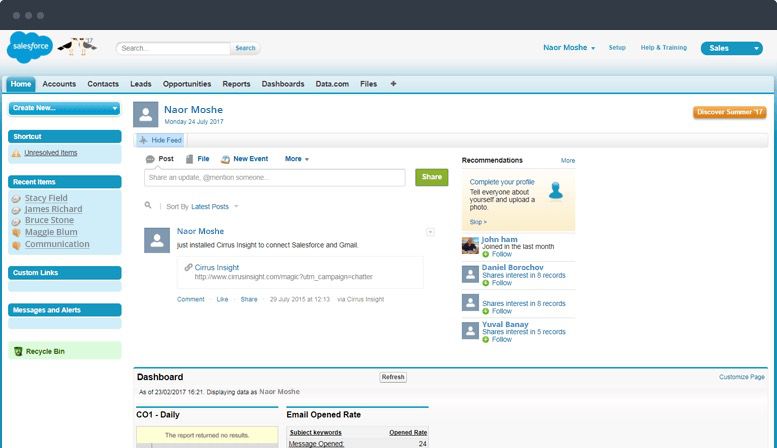The height and width of the screenshot is (448, 777).
Task: Open the Files tab
Action: click(x=368, y=84)
